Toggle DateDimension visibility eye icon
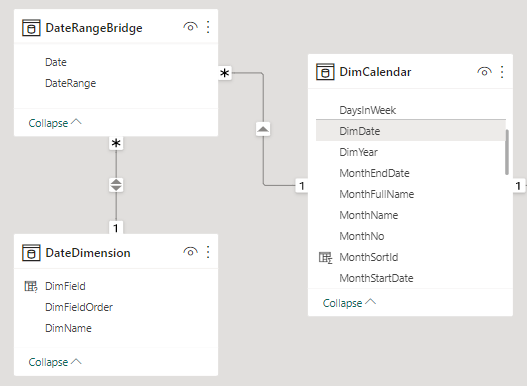The image size is (527, 386). (190, 252)
